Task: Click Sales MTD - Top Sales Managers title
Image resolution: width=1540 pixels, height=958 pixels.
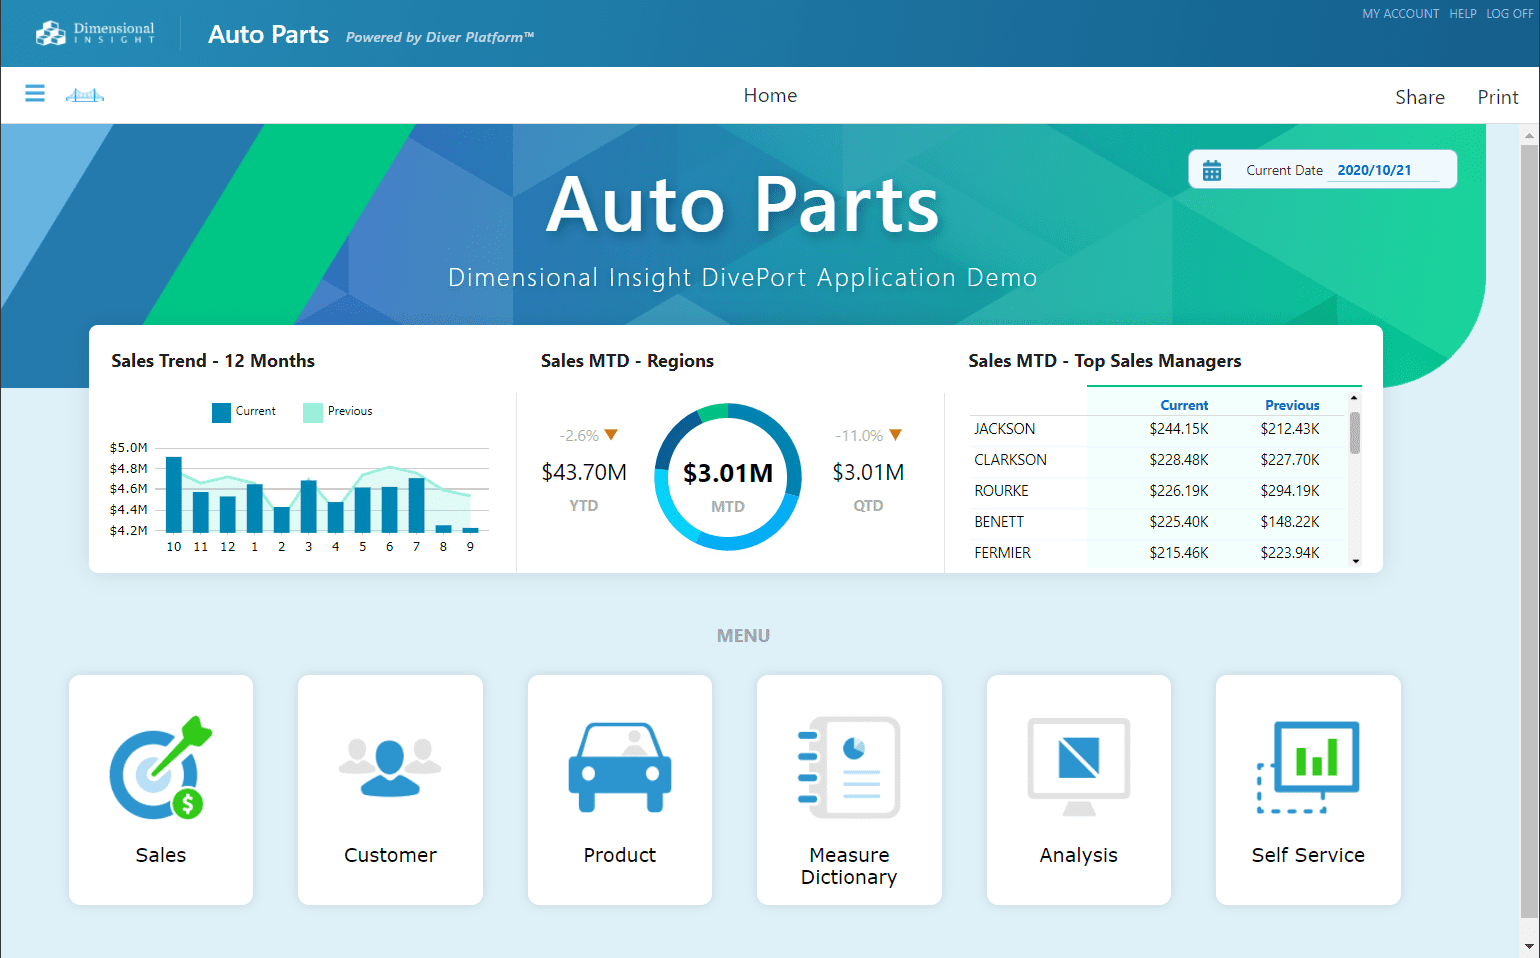Action: point(1105,361)
